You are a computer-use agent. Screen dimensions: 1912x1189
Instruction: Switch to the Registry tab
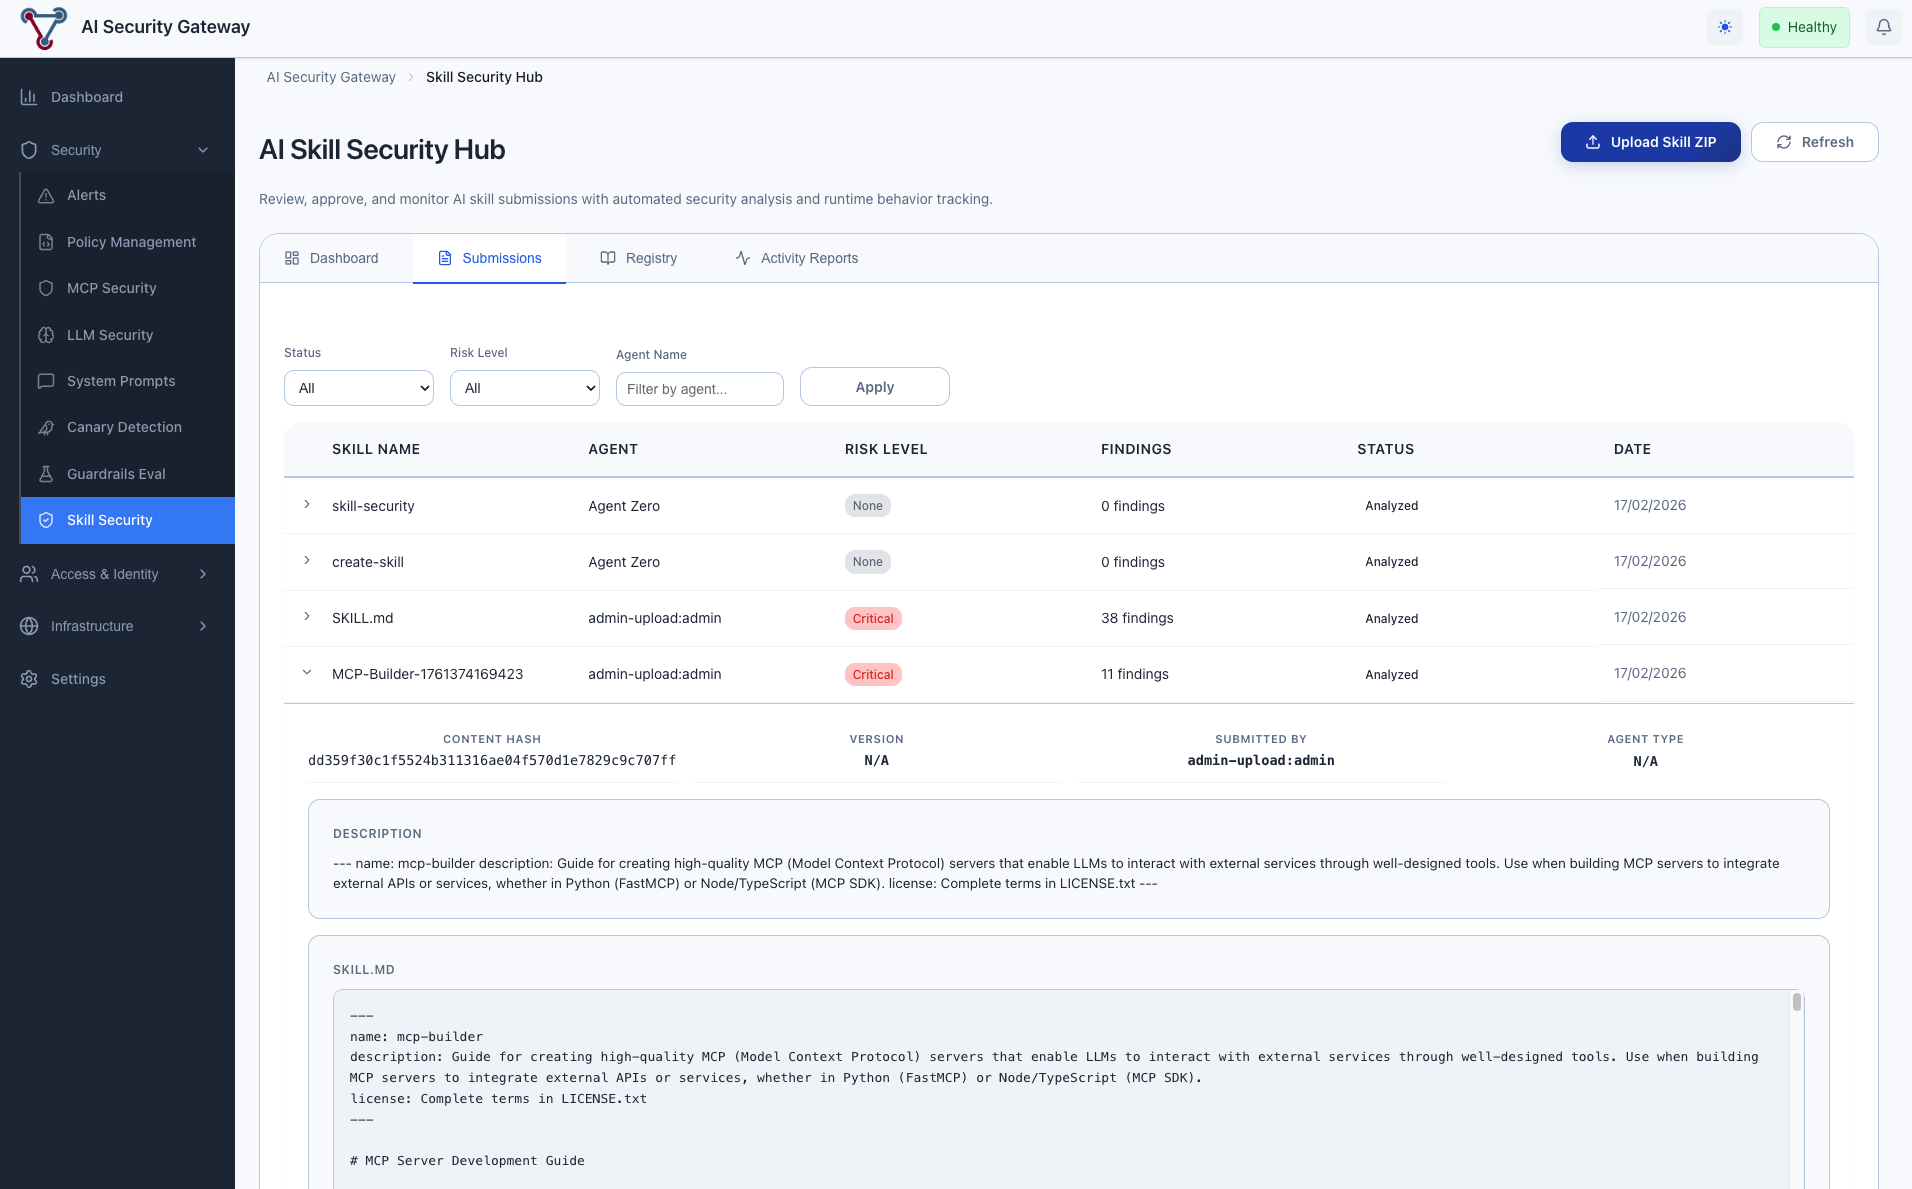pos(639,258)
